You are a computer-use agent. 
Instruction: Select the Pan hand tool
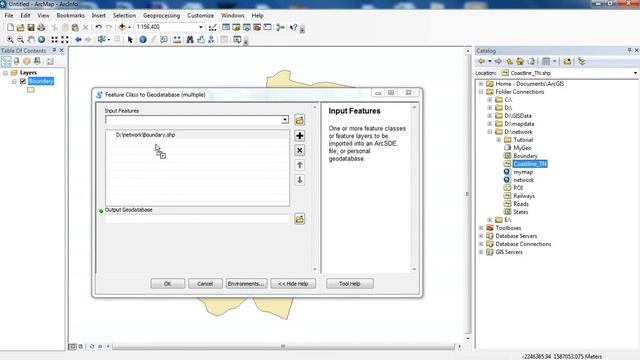pyautogui.click(x=31, y=40)
